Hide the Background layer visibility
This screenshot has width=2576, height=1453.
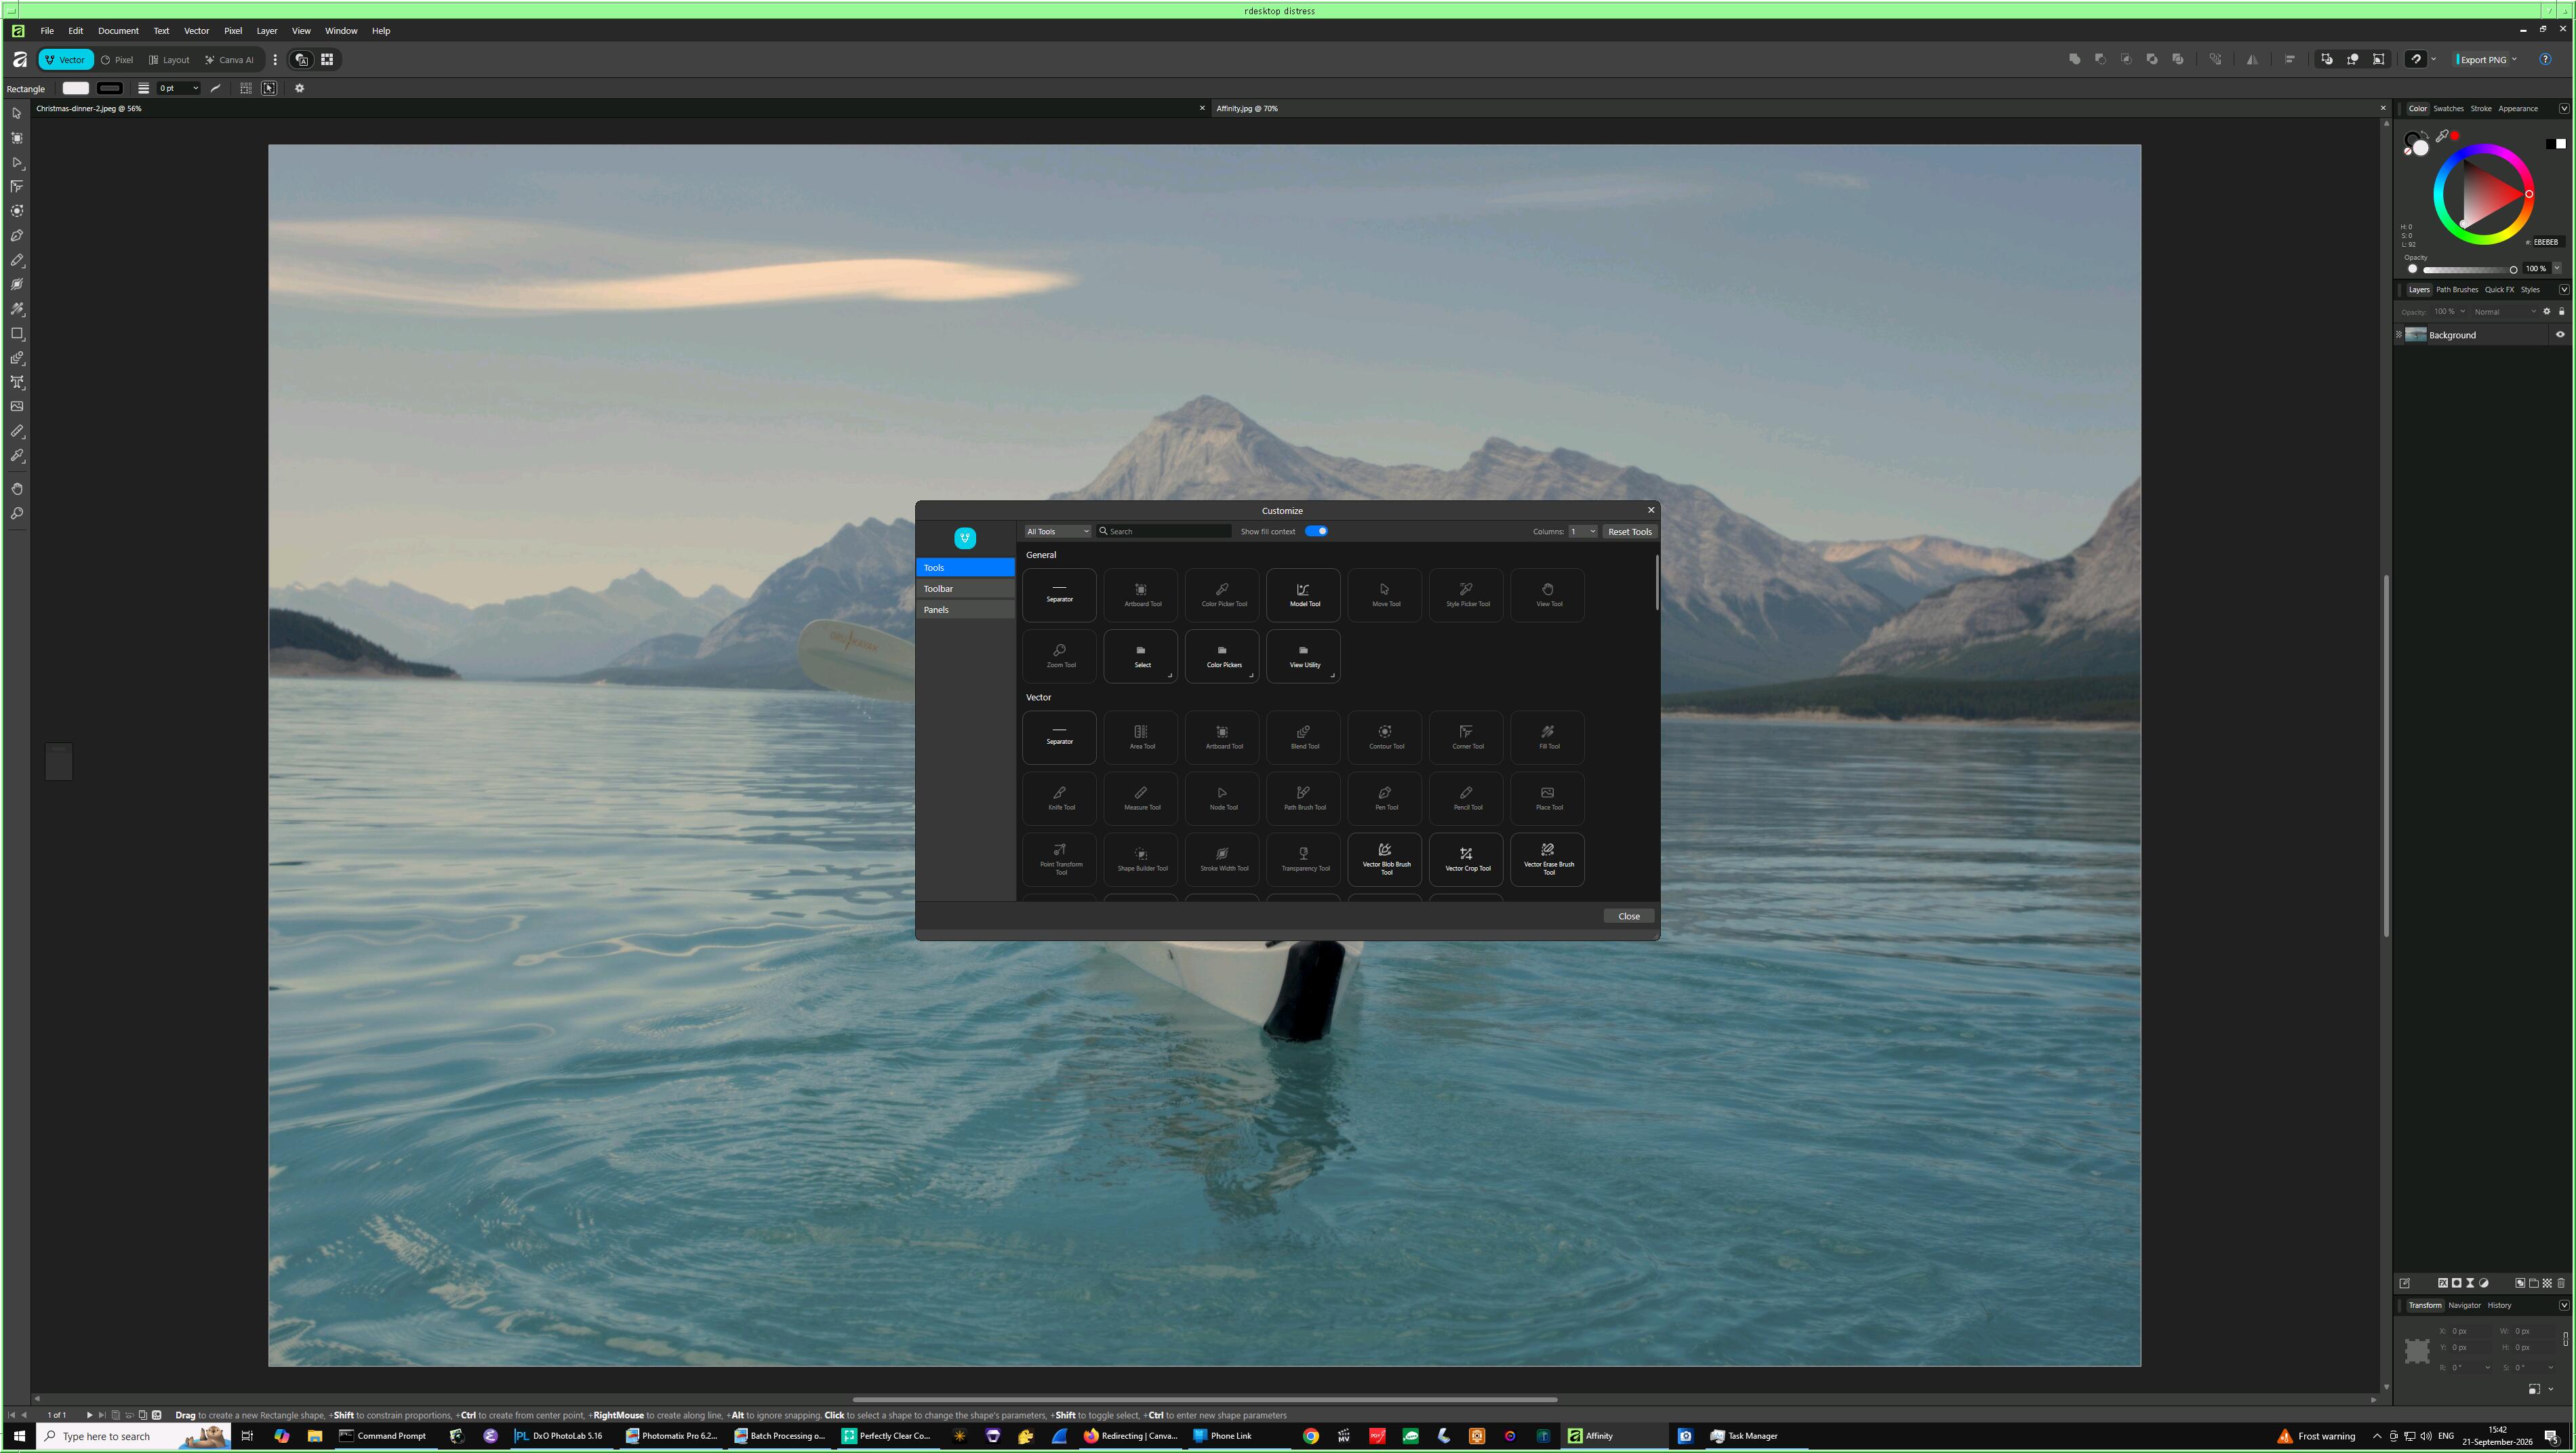coord(2560,334)
